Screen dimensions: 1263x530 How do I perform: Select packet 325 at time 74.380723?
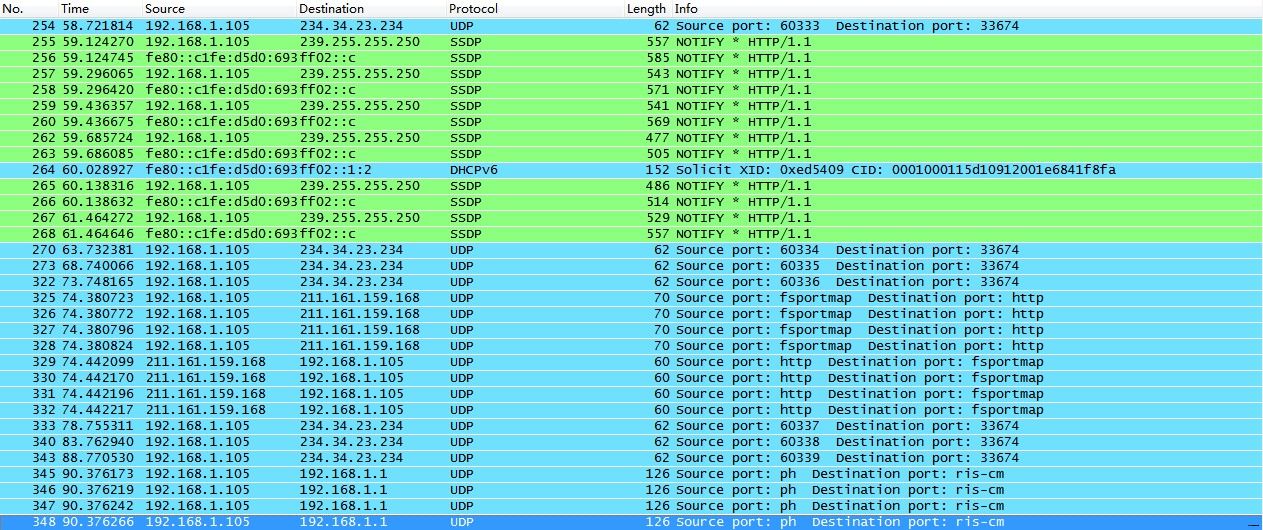(x=631, y=298)
